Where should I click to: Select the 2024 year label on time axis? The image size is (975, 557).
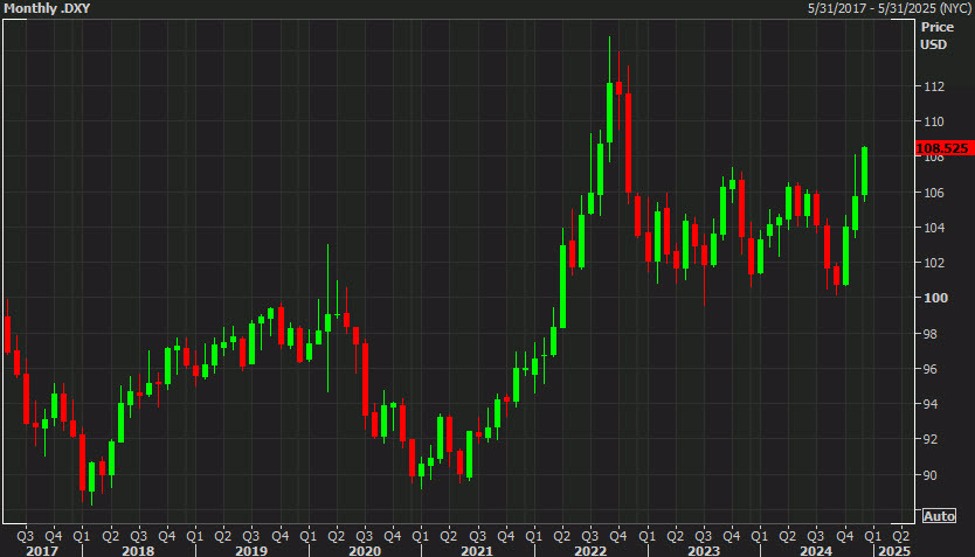[x=815, y=549]
